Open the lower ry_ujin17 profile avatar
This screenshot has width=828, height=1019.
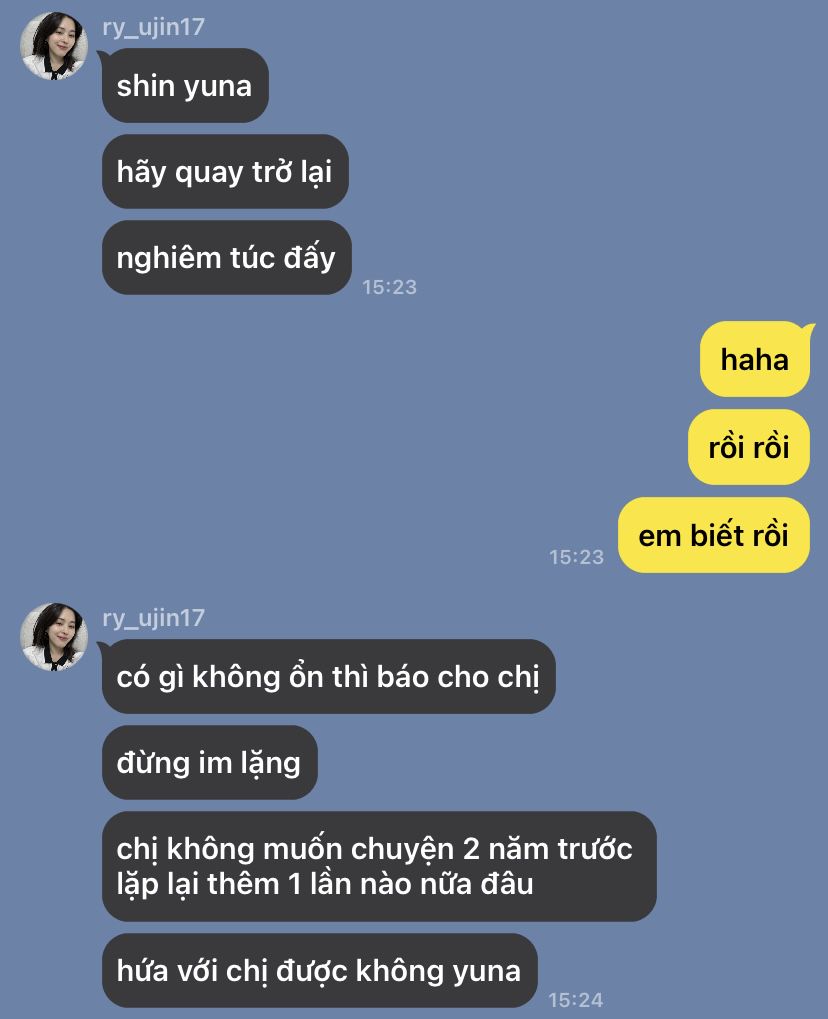pos(54,636)
